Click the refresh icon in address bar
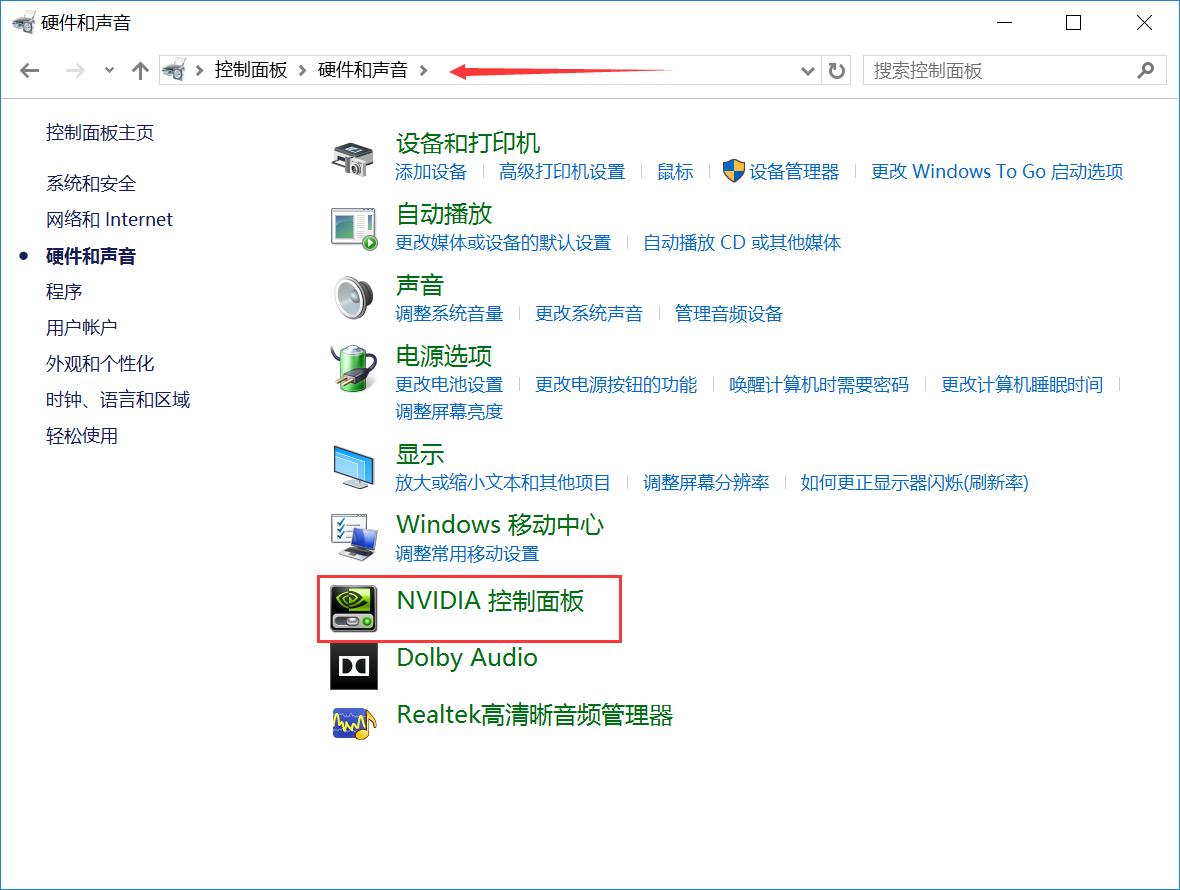1180x890 pixels. point(836,70)
